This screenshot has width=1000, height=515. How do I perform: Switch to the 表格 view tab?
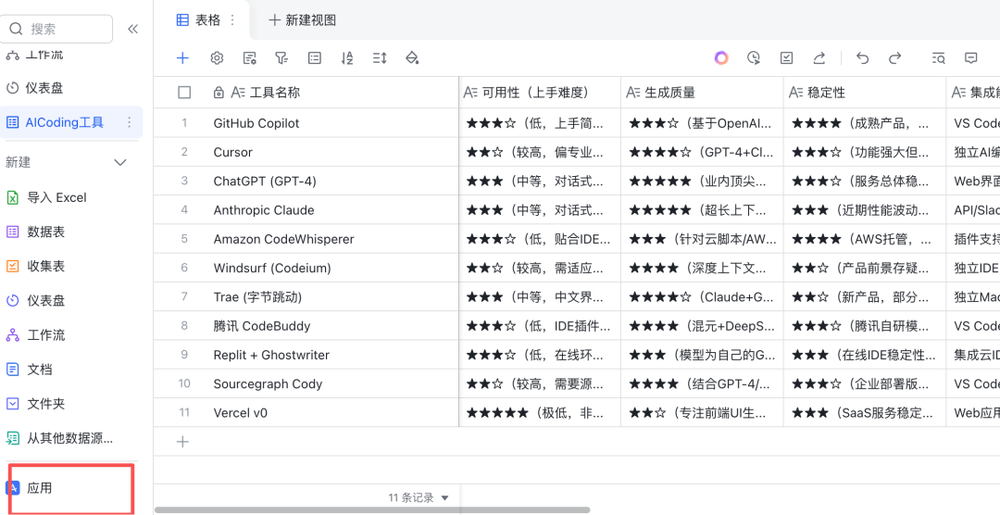(x=200, y=20)
